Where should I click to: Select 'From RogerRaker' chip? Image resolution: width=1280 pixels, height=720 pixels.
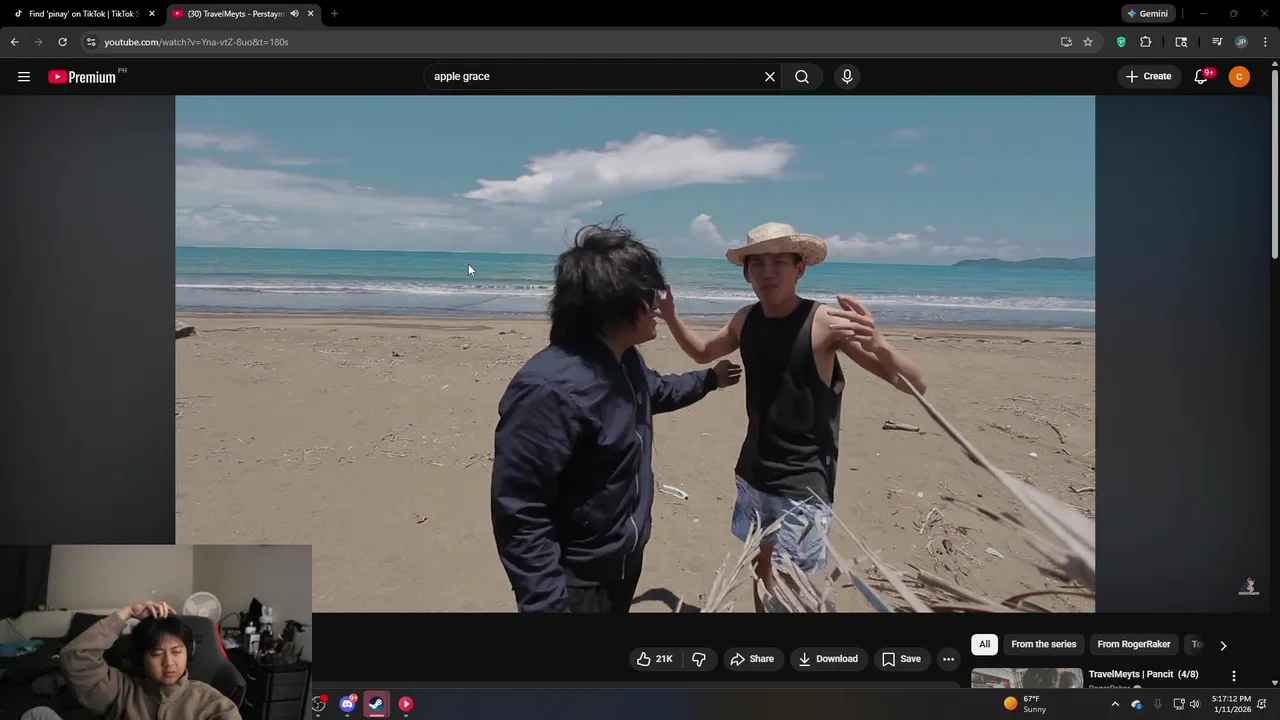1134,644
